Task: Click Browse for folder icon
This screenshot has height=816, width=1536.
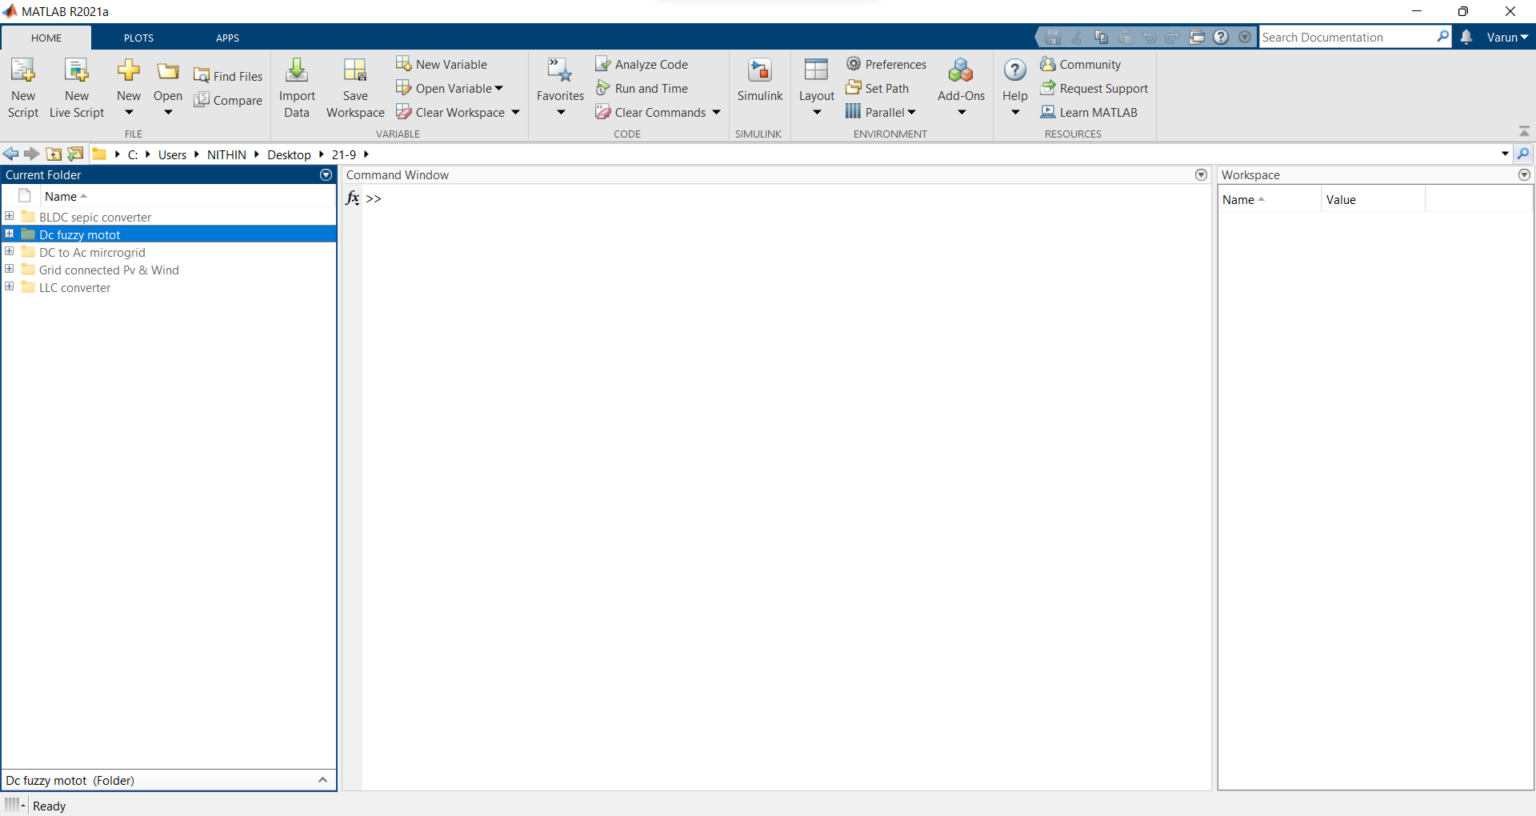Action: 75,154
